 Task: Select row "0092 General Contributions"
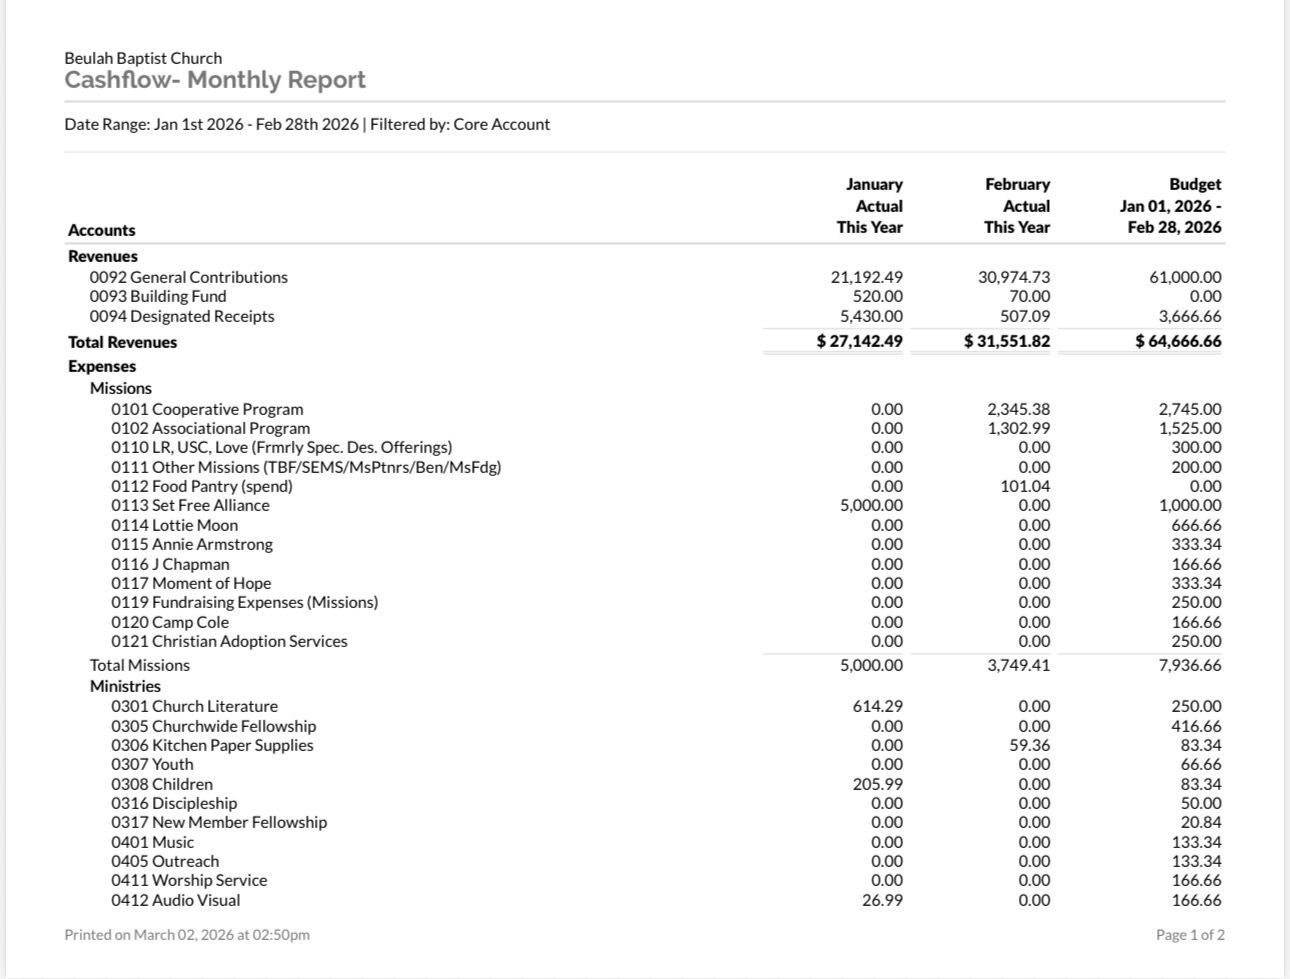pos(645,277)
